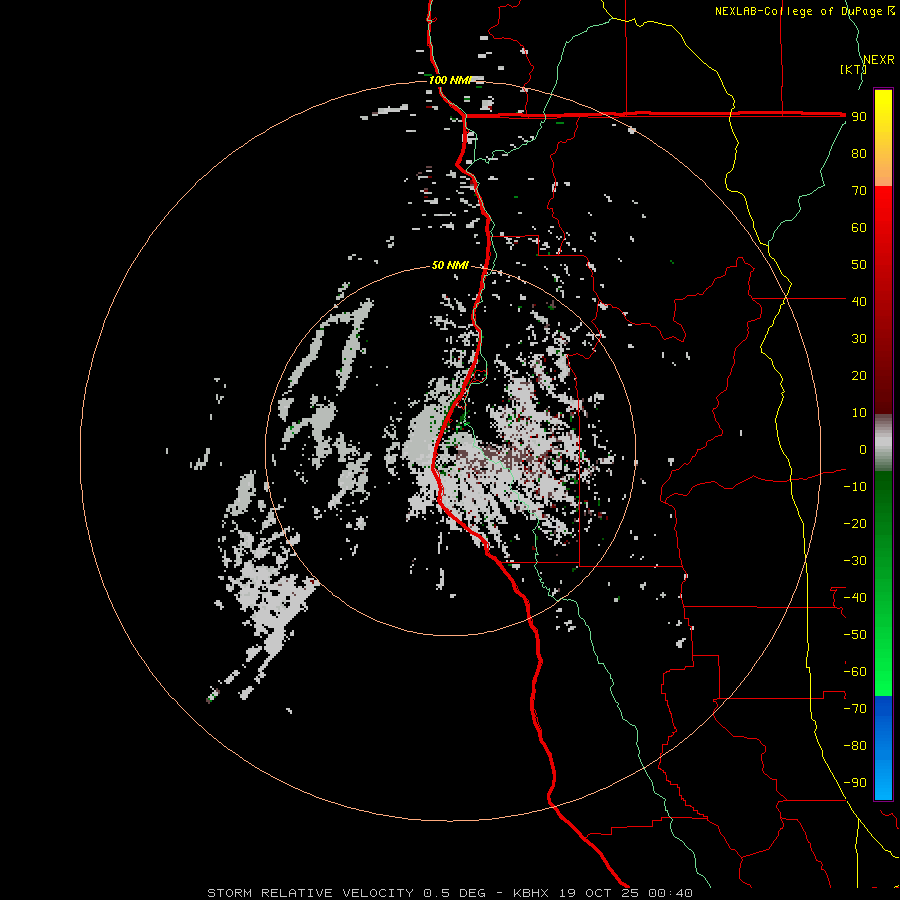Viewport: 900px width, 900px height.
Task: Click the STORM RELATIVE VELOCITY caption text
Action: point(310,893)
